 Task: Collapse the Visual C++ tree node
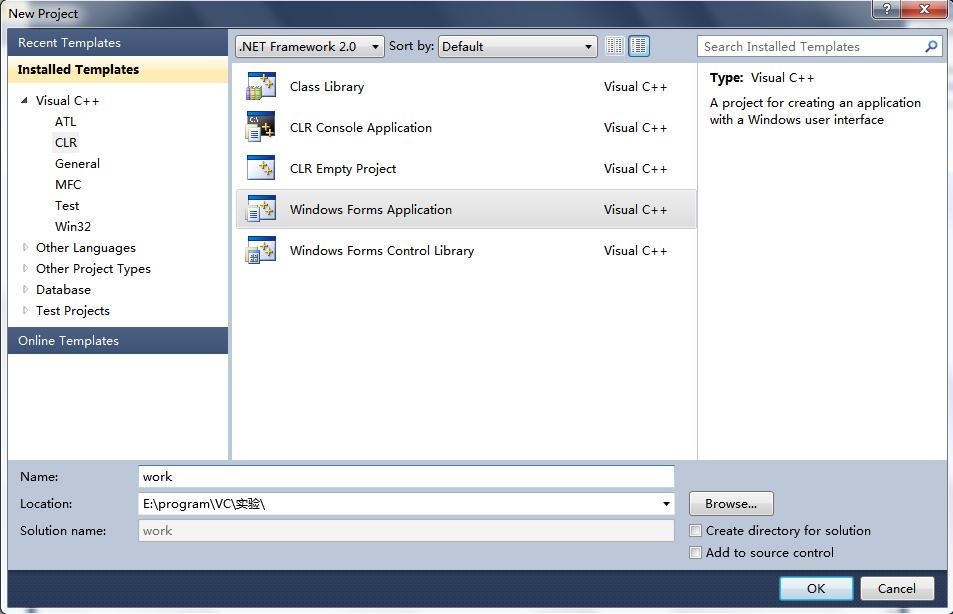pos(24,100)
